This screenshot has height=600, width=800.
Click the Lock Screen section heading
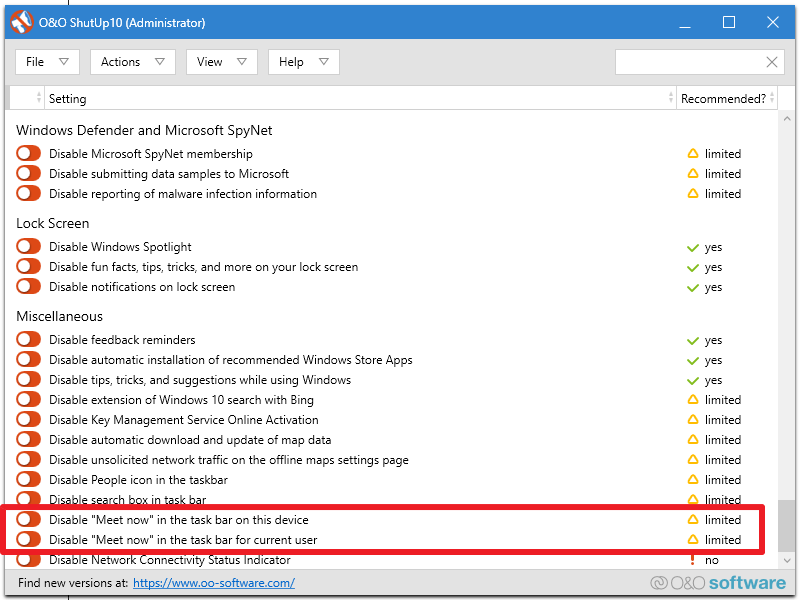pos(53,223)
